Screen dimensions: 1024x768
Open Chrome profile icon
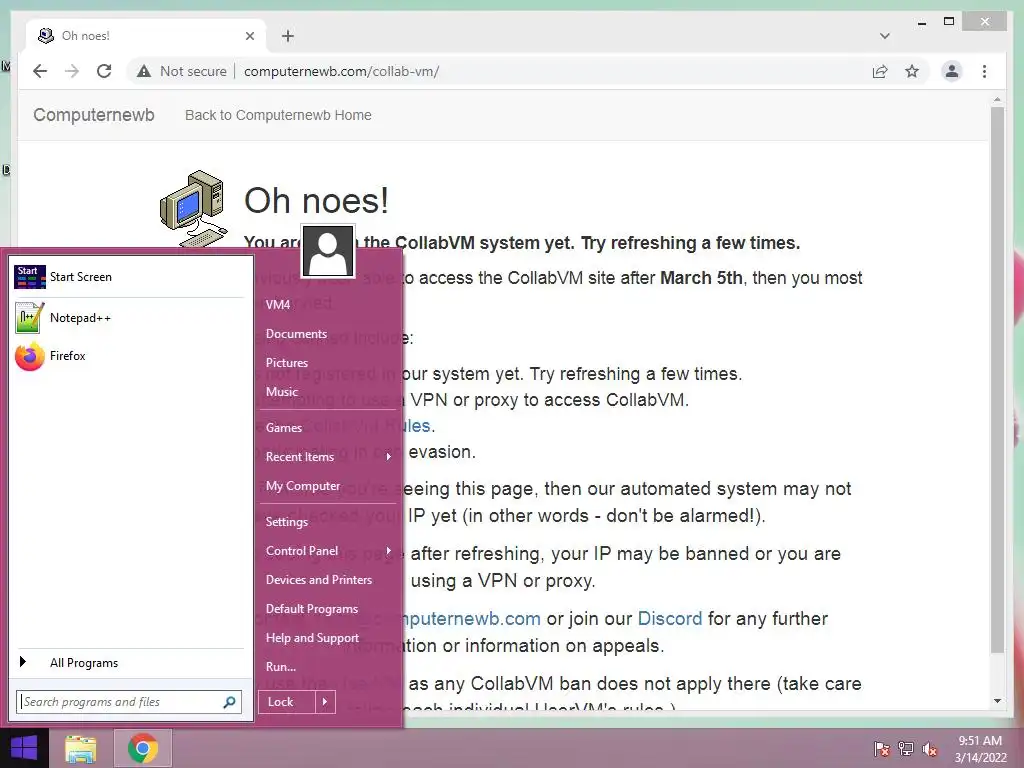click(952, 71)
